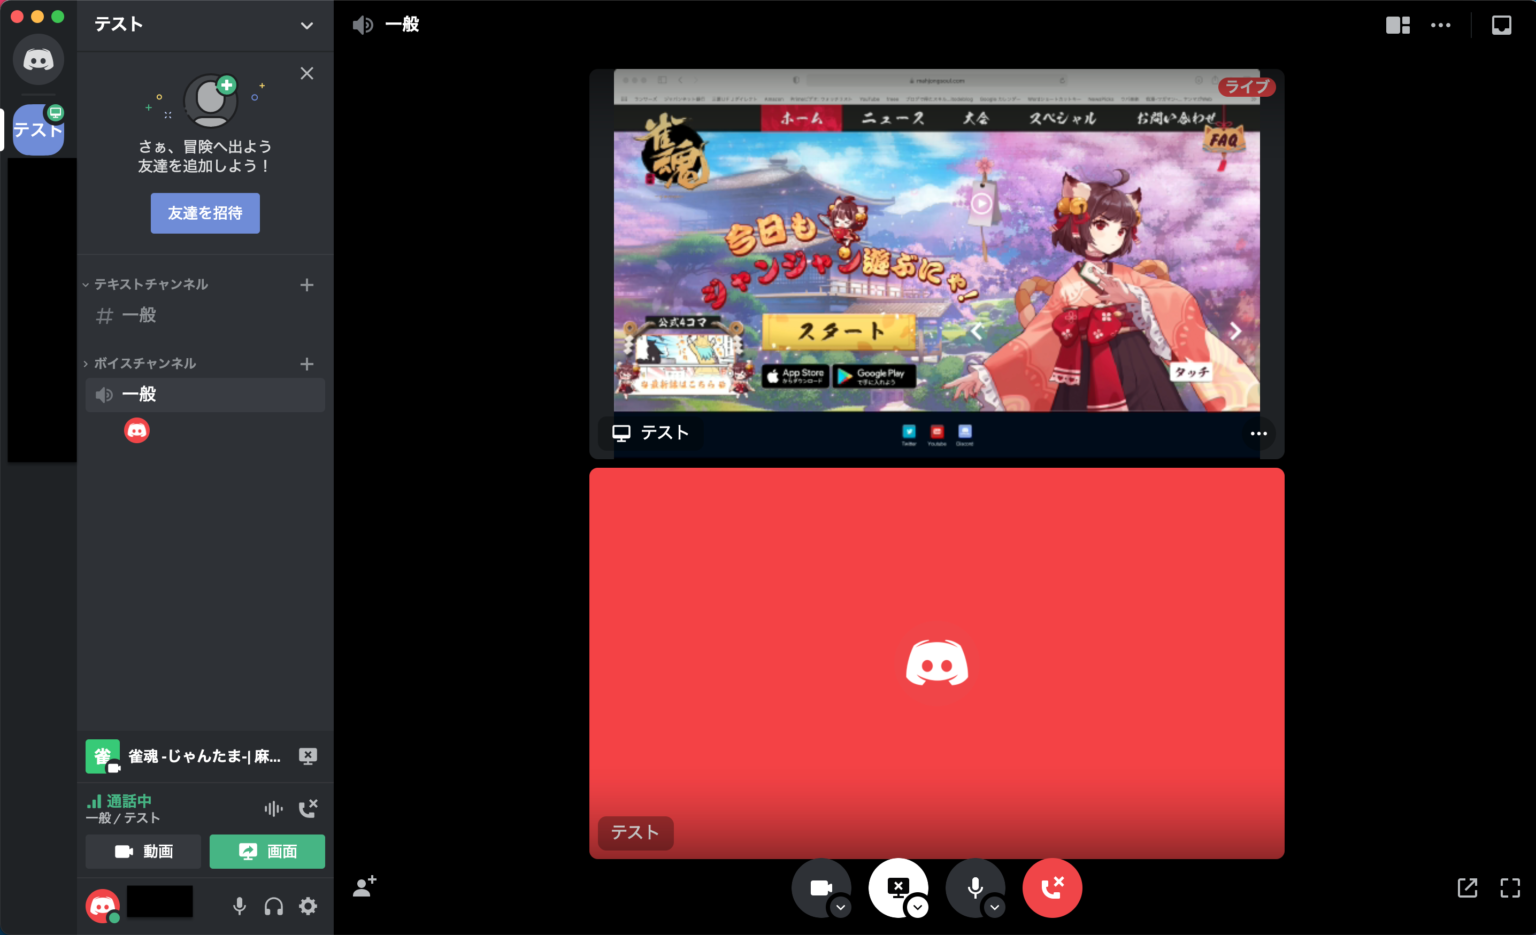Dismiss the invite friends banner

pos(307,73)
